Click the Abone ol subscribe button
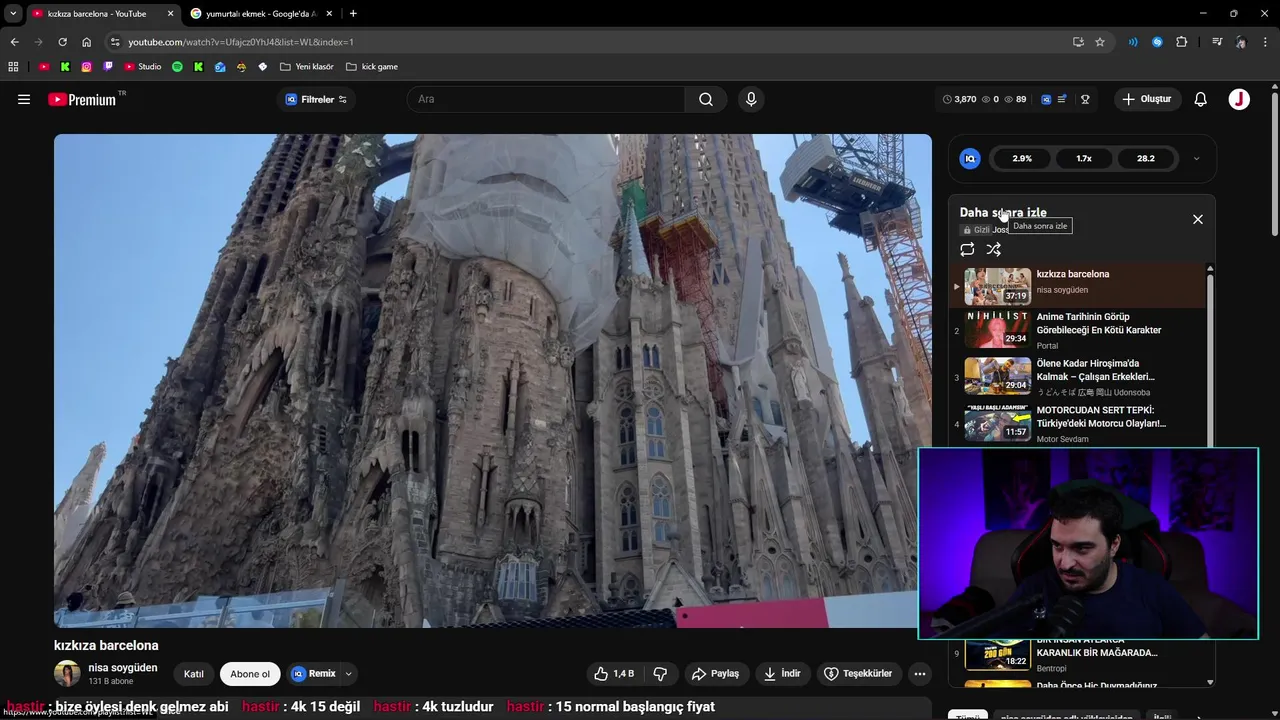 (x=250, y=674)
